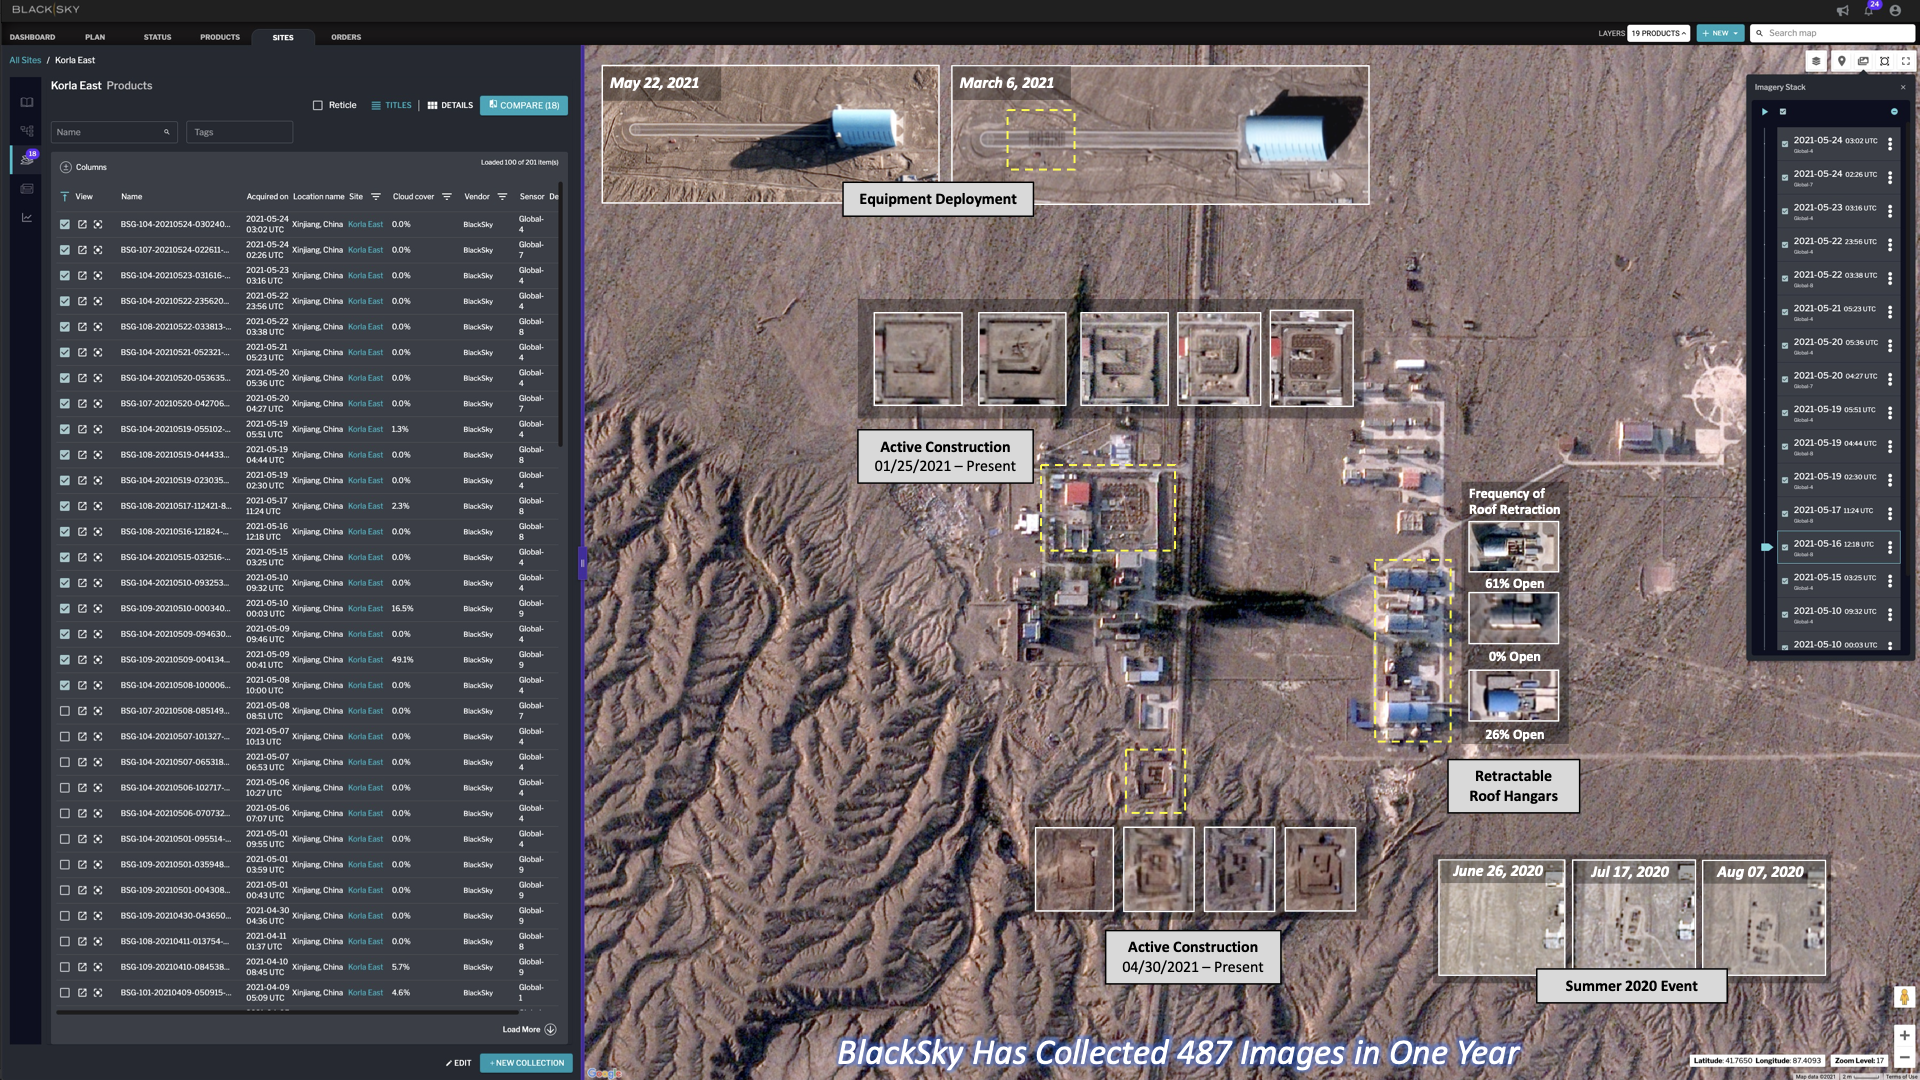
Task: Click the remove-all minus icon in Imagery Stack
Action: (1894, 111)
